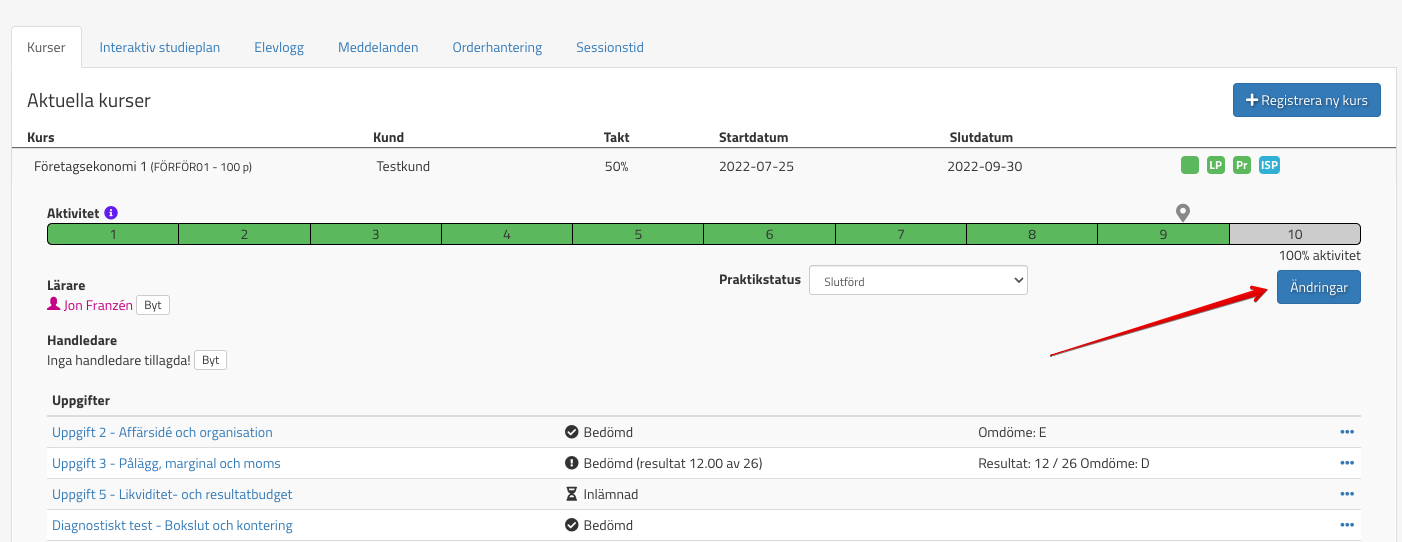Viewport: 1402px width, 542px height.
Task: Open options menu for Uppgift 2 row
Action: tap(1346, 432)
